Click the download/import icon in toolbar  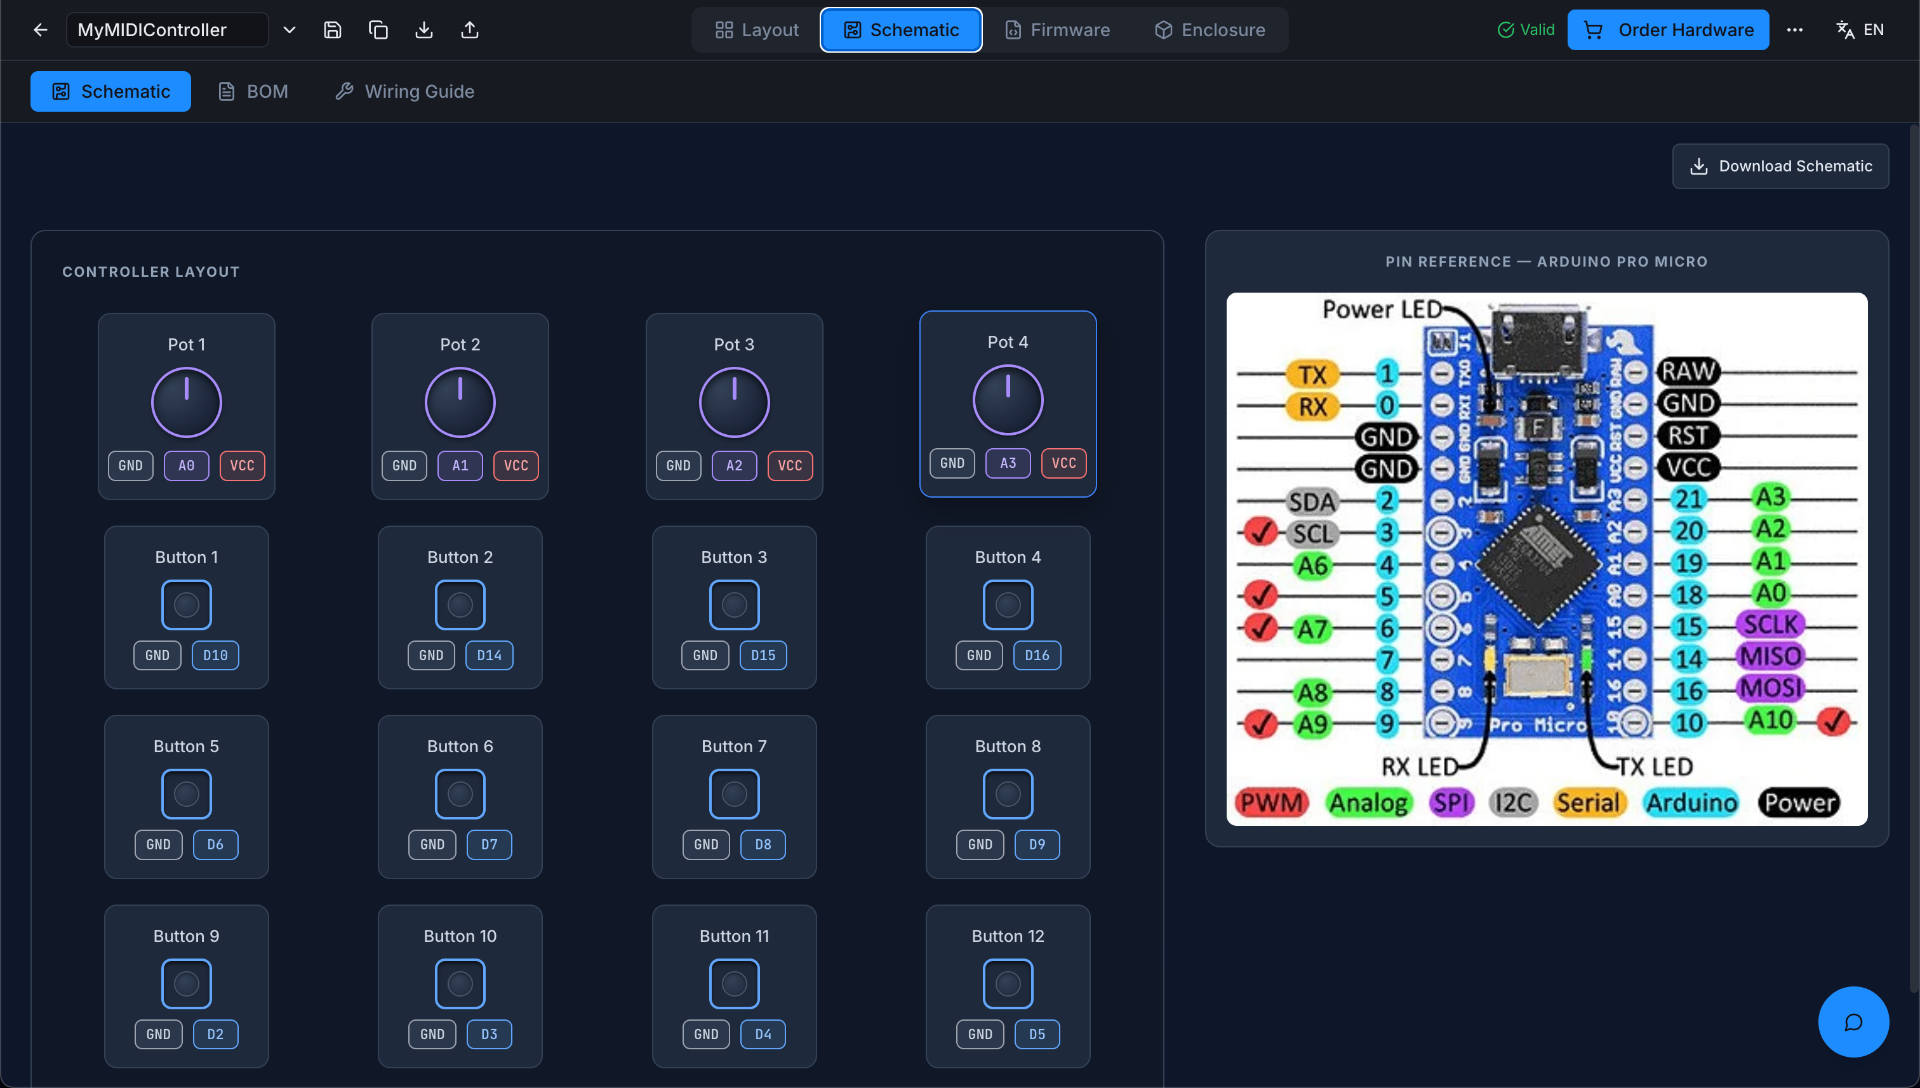[424, 30]
